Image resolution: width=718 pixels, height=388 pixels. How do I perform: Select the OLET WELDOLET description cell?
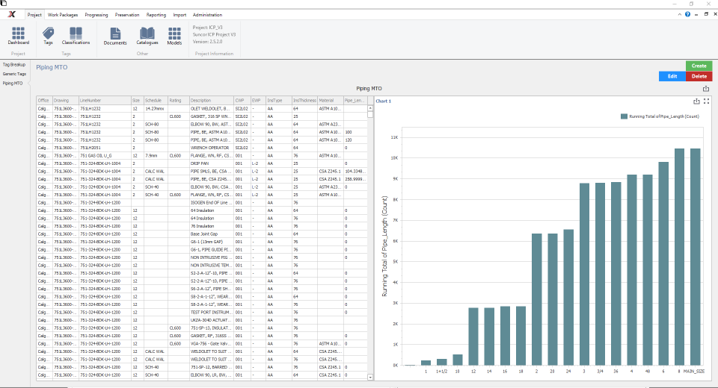tap(212, 109)
